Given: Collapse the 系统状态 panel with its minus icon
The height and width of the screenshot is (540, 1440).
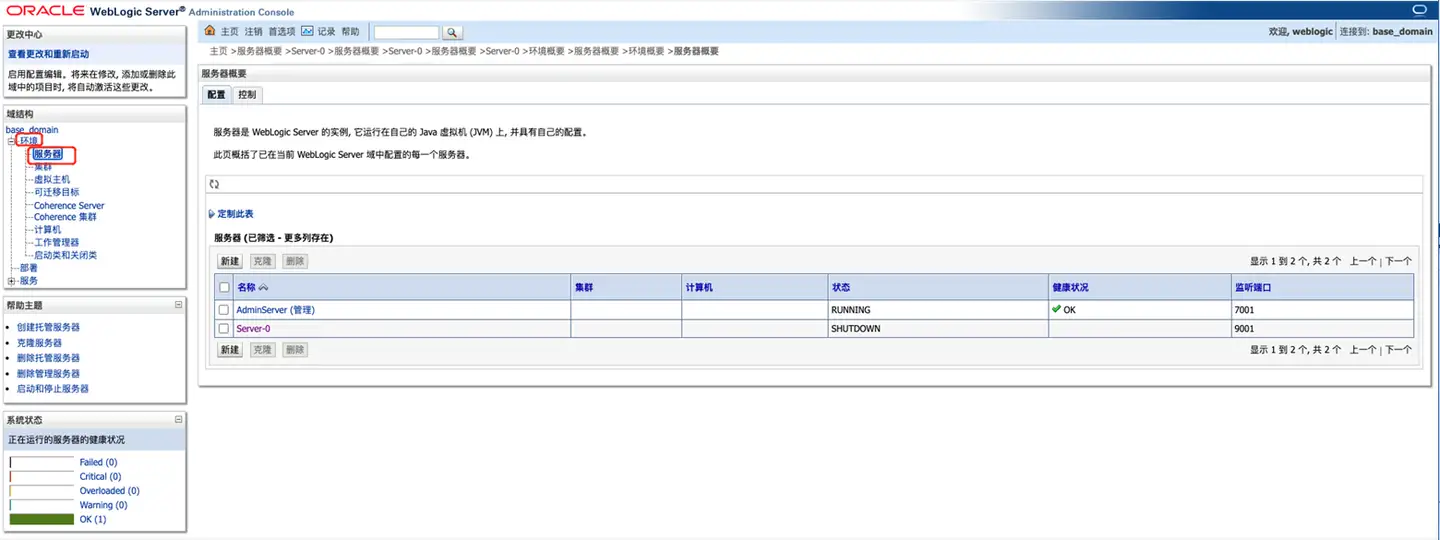Looking at the screenshot, I should click(x=179, y=420).
